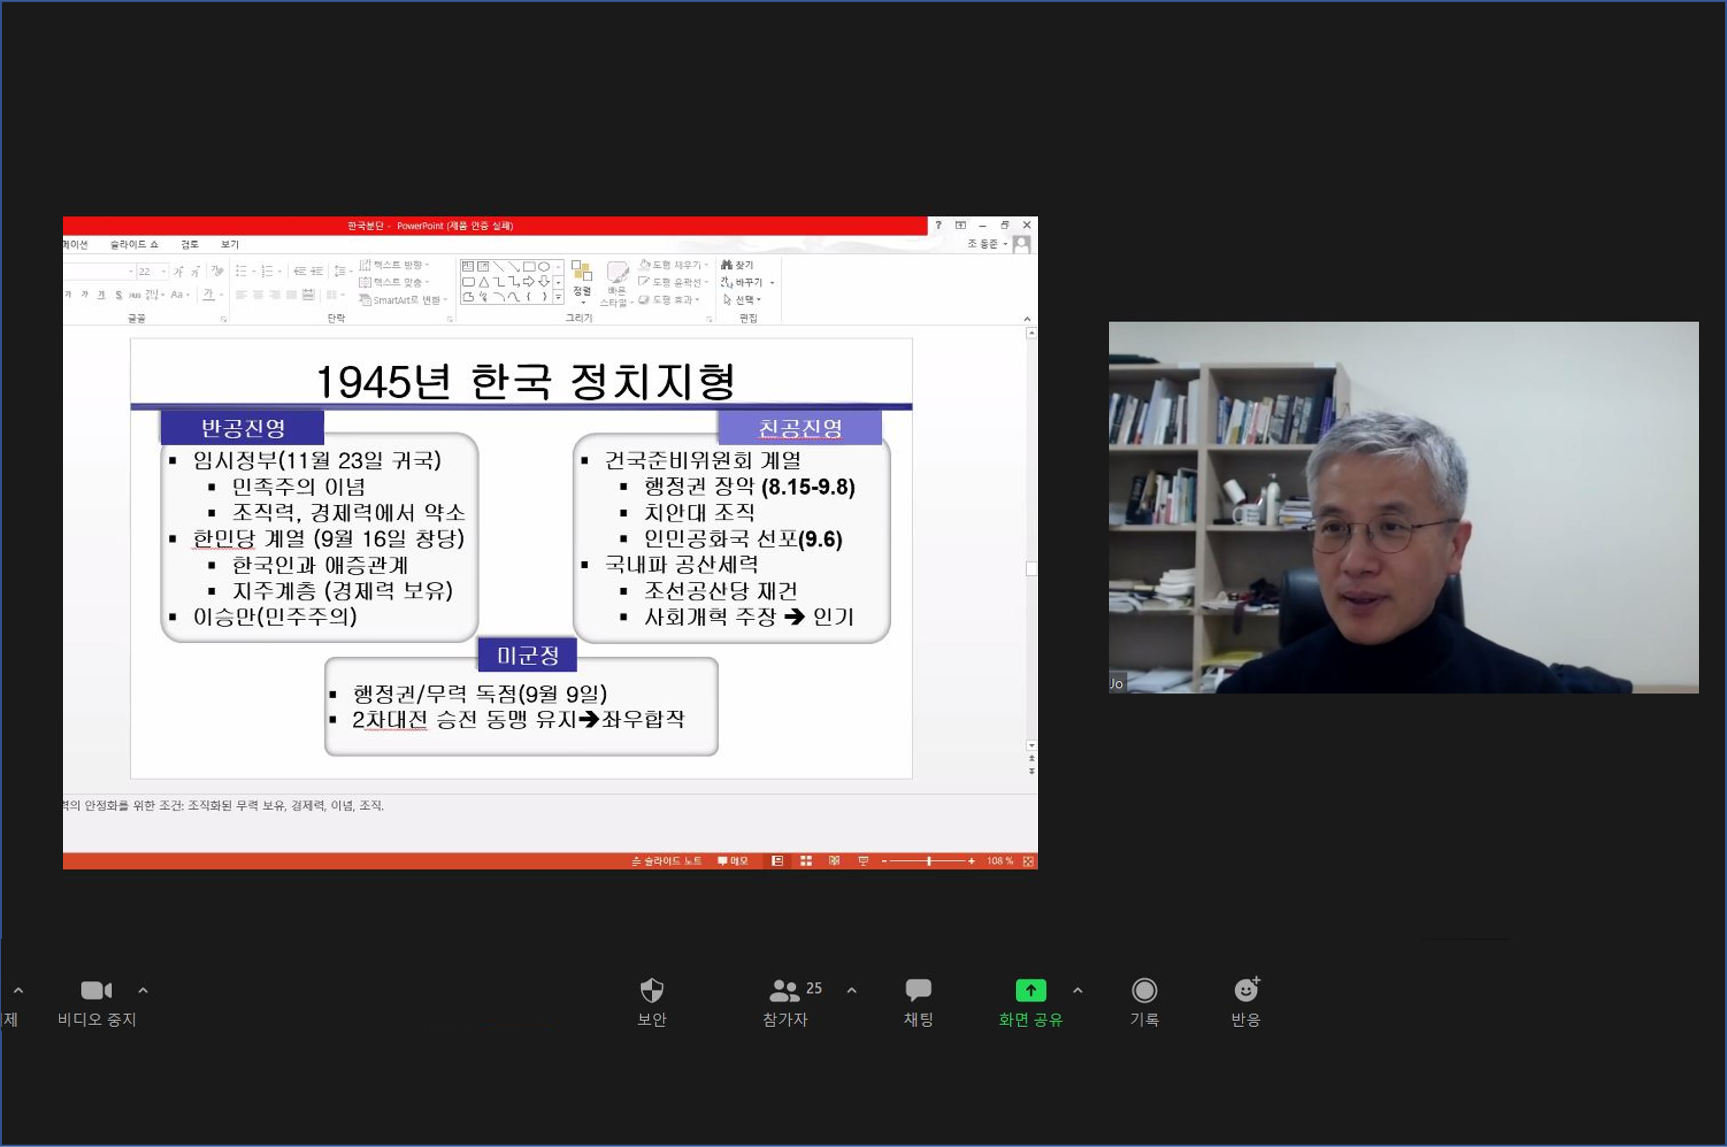Expand video options arrow beside camera
The image size is (1727, 1147).
(x=143, y=990)
